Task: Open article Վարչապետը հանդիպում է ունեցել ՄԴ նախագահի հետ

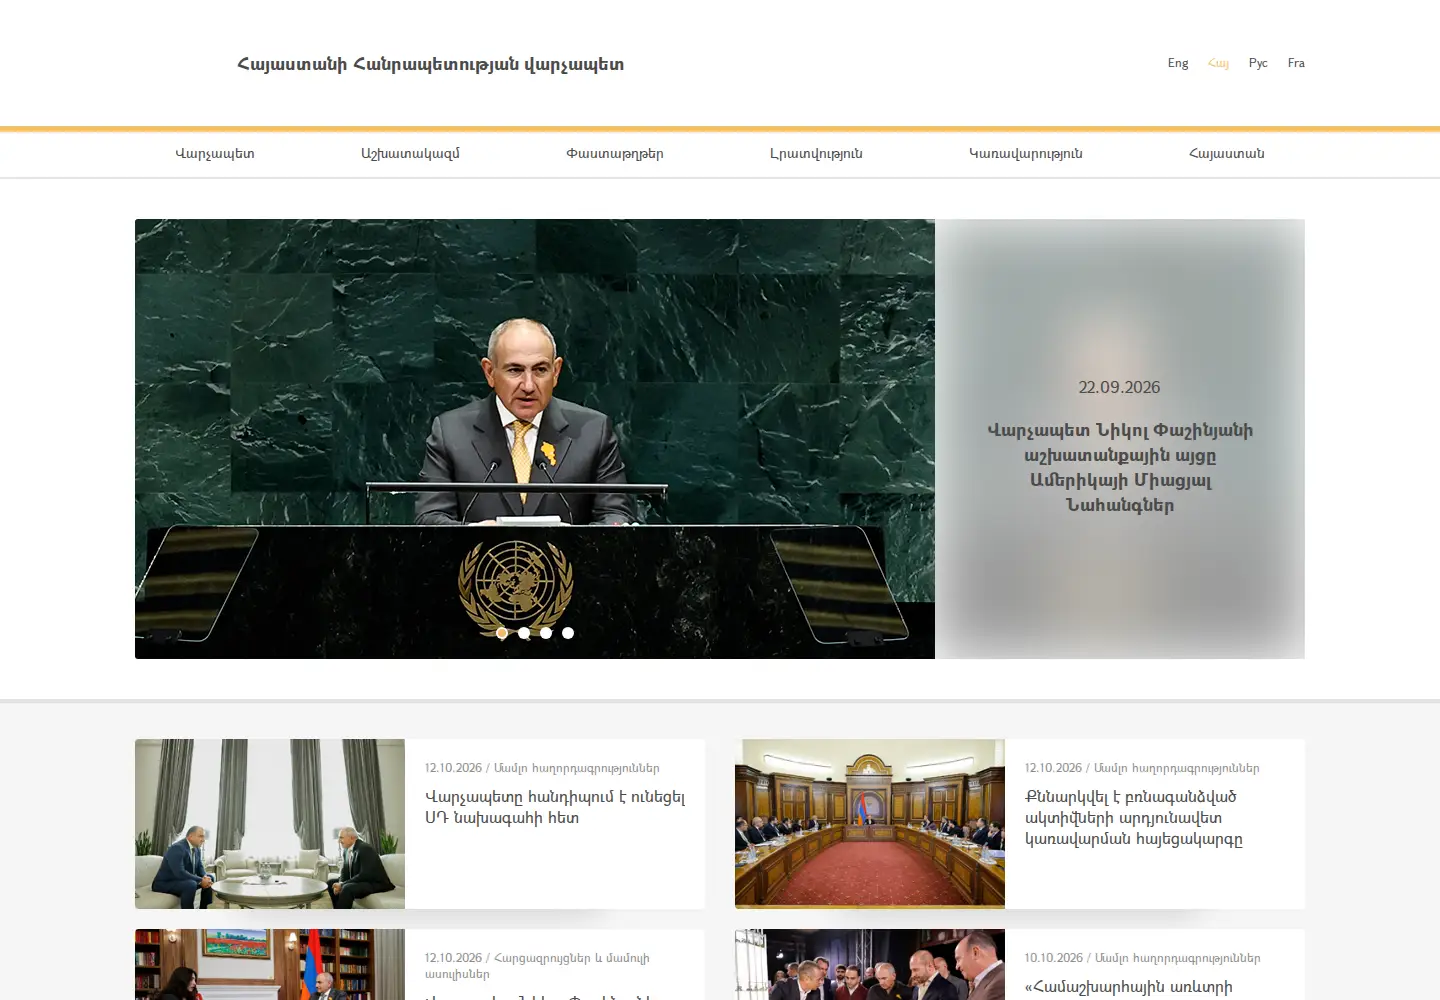Action: pos(555,807)
